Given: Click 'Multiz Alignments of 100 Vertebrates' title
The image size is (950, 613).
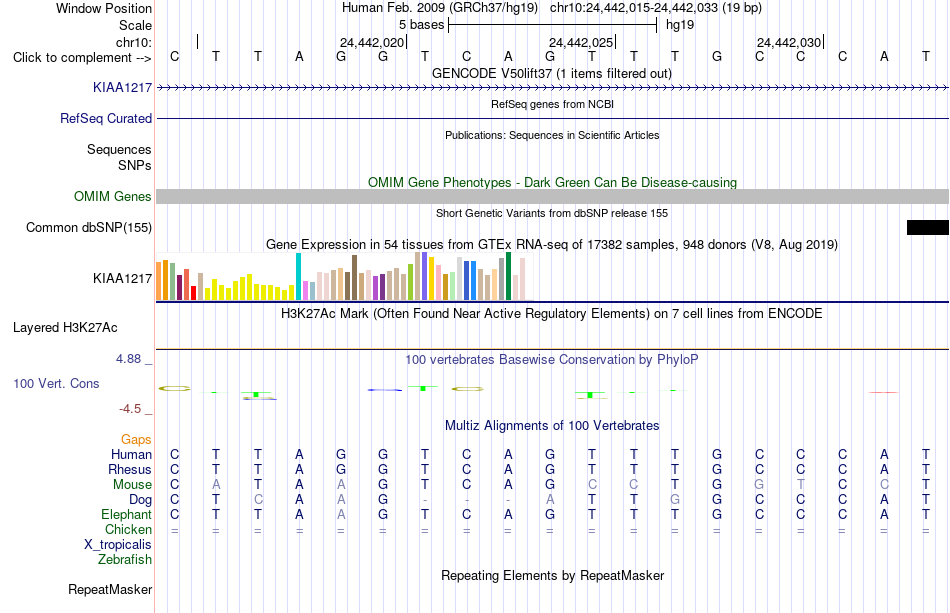Looking at the screenshot, I should coord(552,426).
